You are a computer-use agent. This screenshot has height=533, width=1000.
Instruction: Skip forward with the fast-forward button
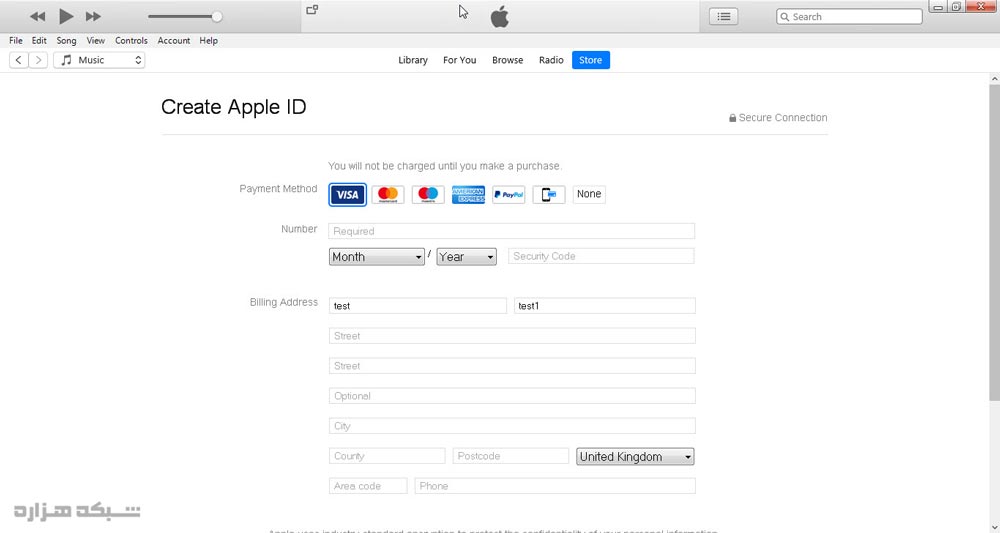pyautogui.click(x=93, y=17)
